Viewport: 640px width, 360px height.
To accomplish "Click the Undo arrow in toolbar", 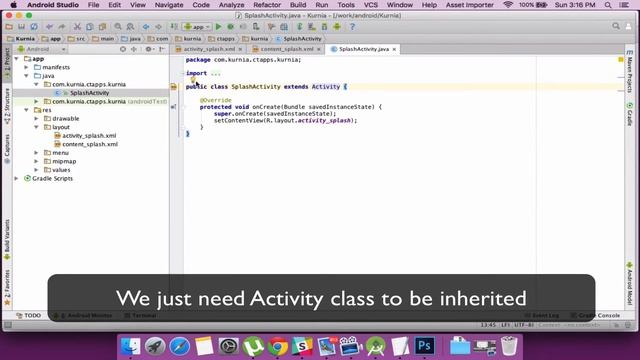I will pyautogui.click(x=49, y=27).
